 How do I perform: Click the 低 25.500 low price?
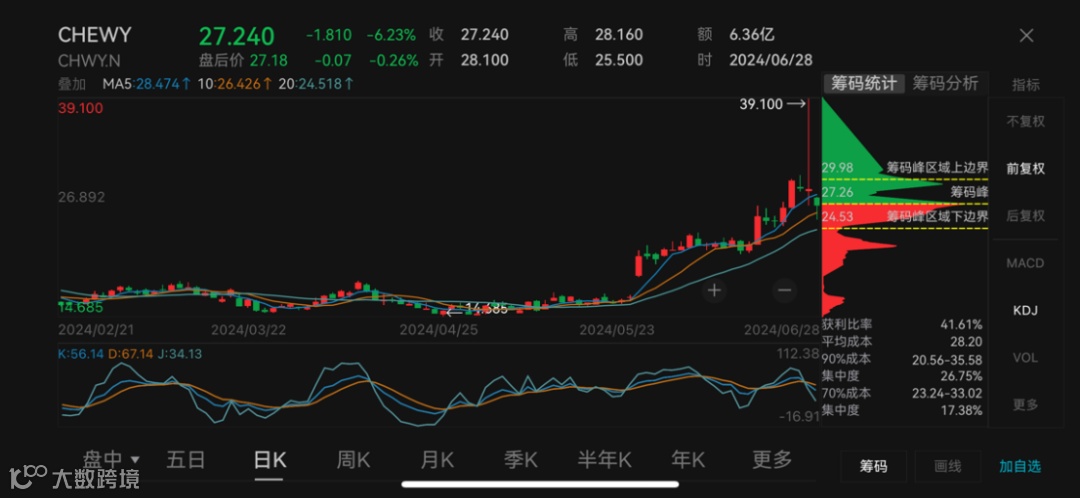pyautogui.click(x=603, y=61)
